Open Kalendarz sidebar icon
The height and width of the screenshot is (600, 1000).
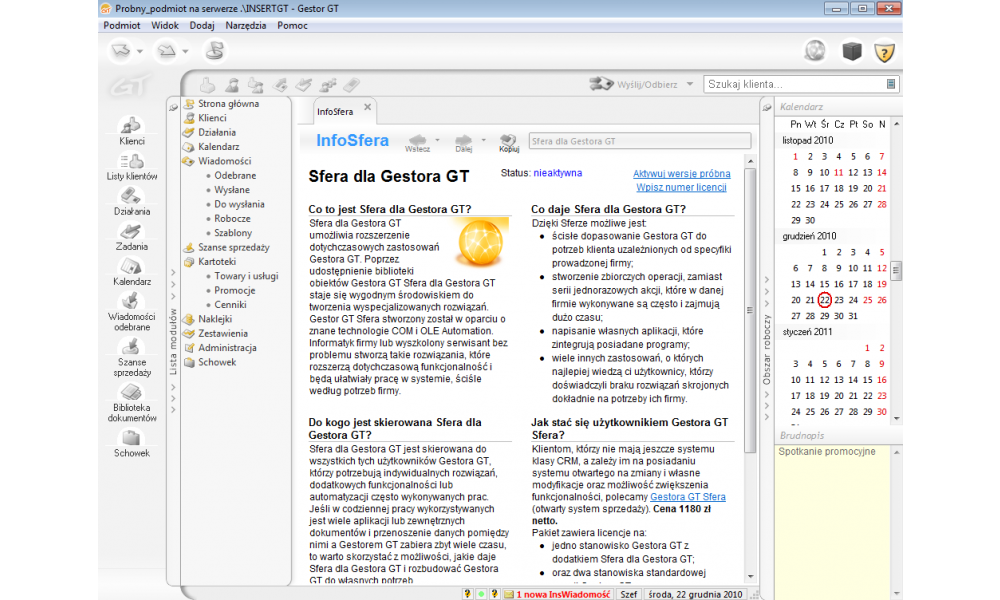[x=131, y=272]
